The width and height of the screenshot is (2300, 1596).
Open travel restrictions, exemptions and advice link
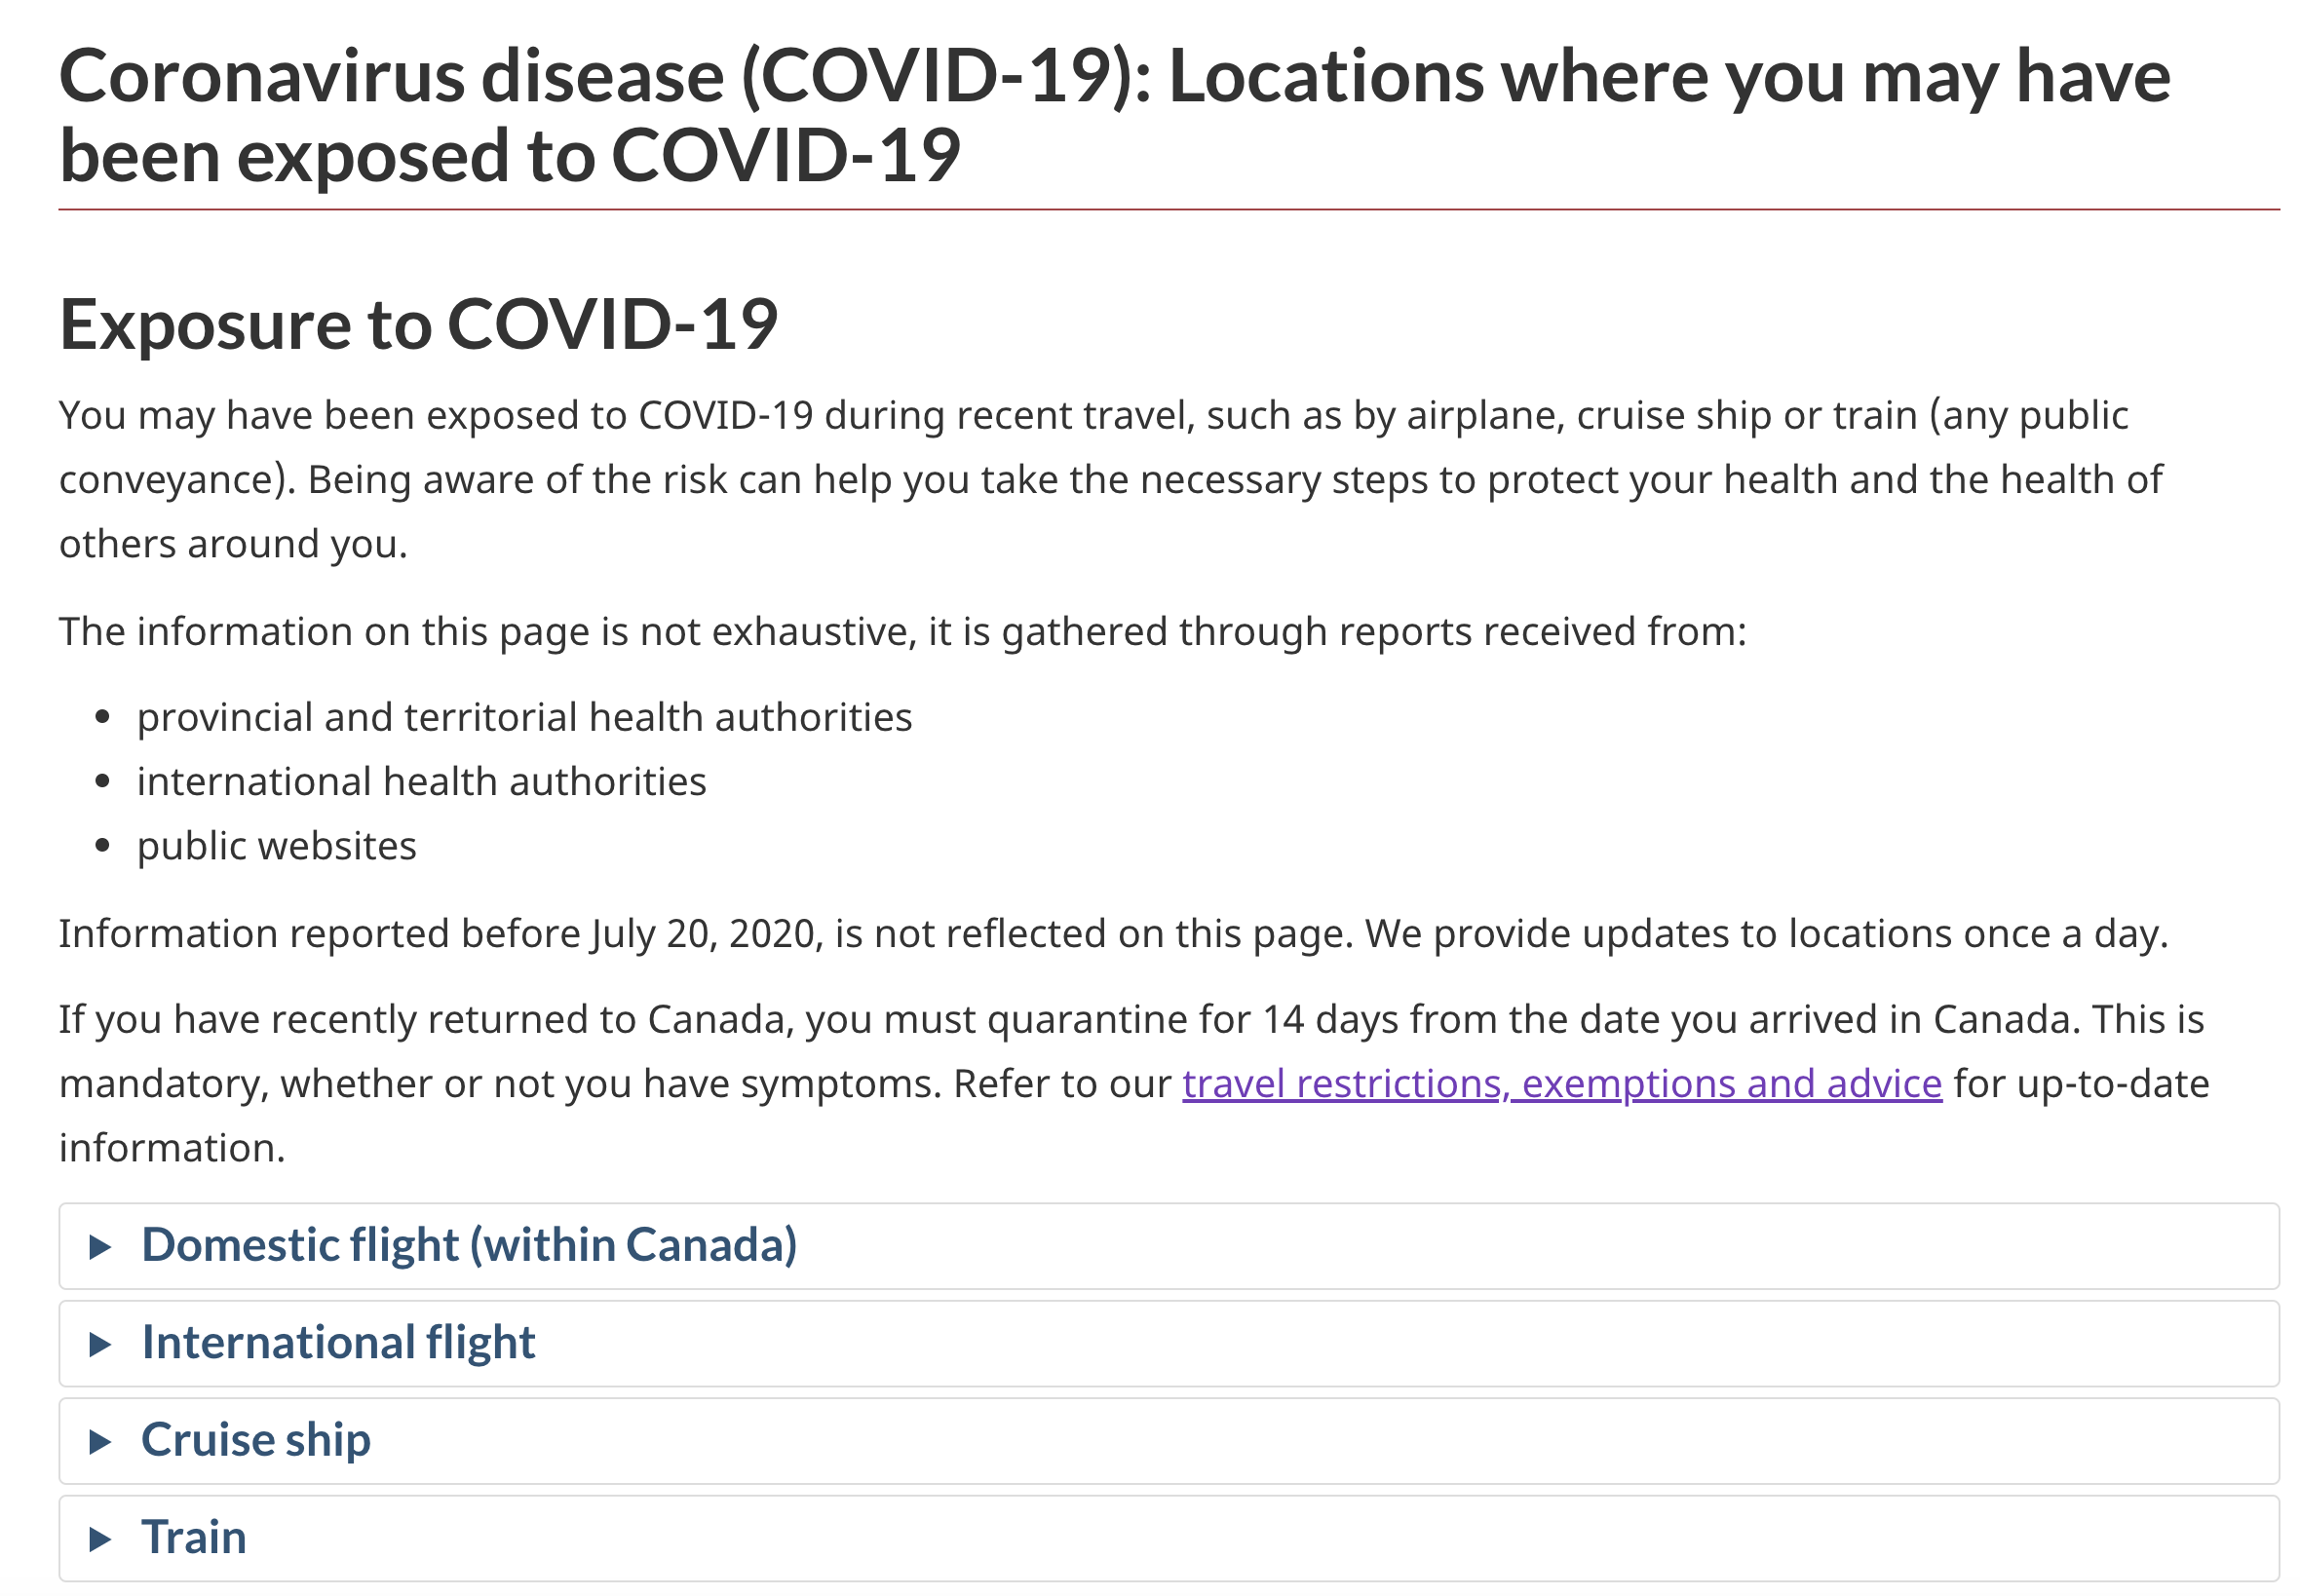1561,1084
